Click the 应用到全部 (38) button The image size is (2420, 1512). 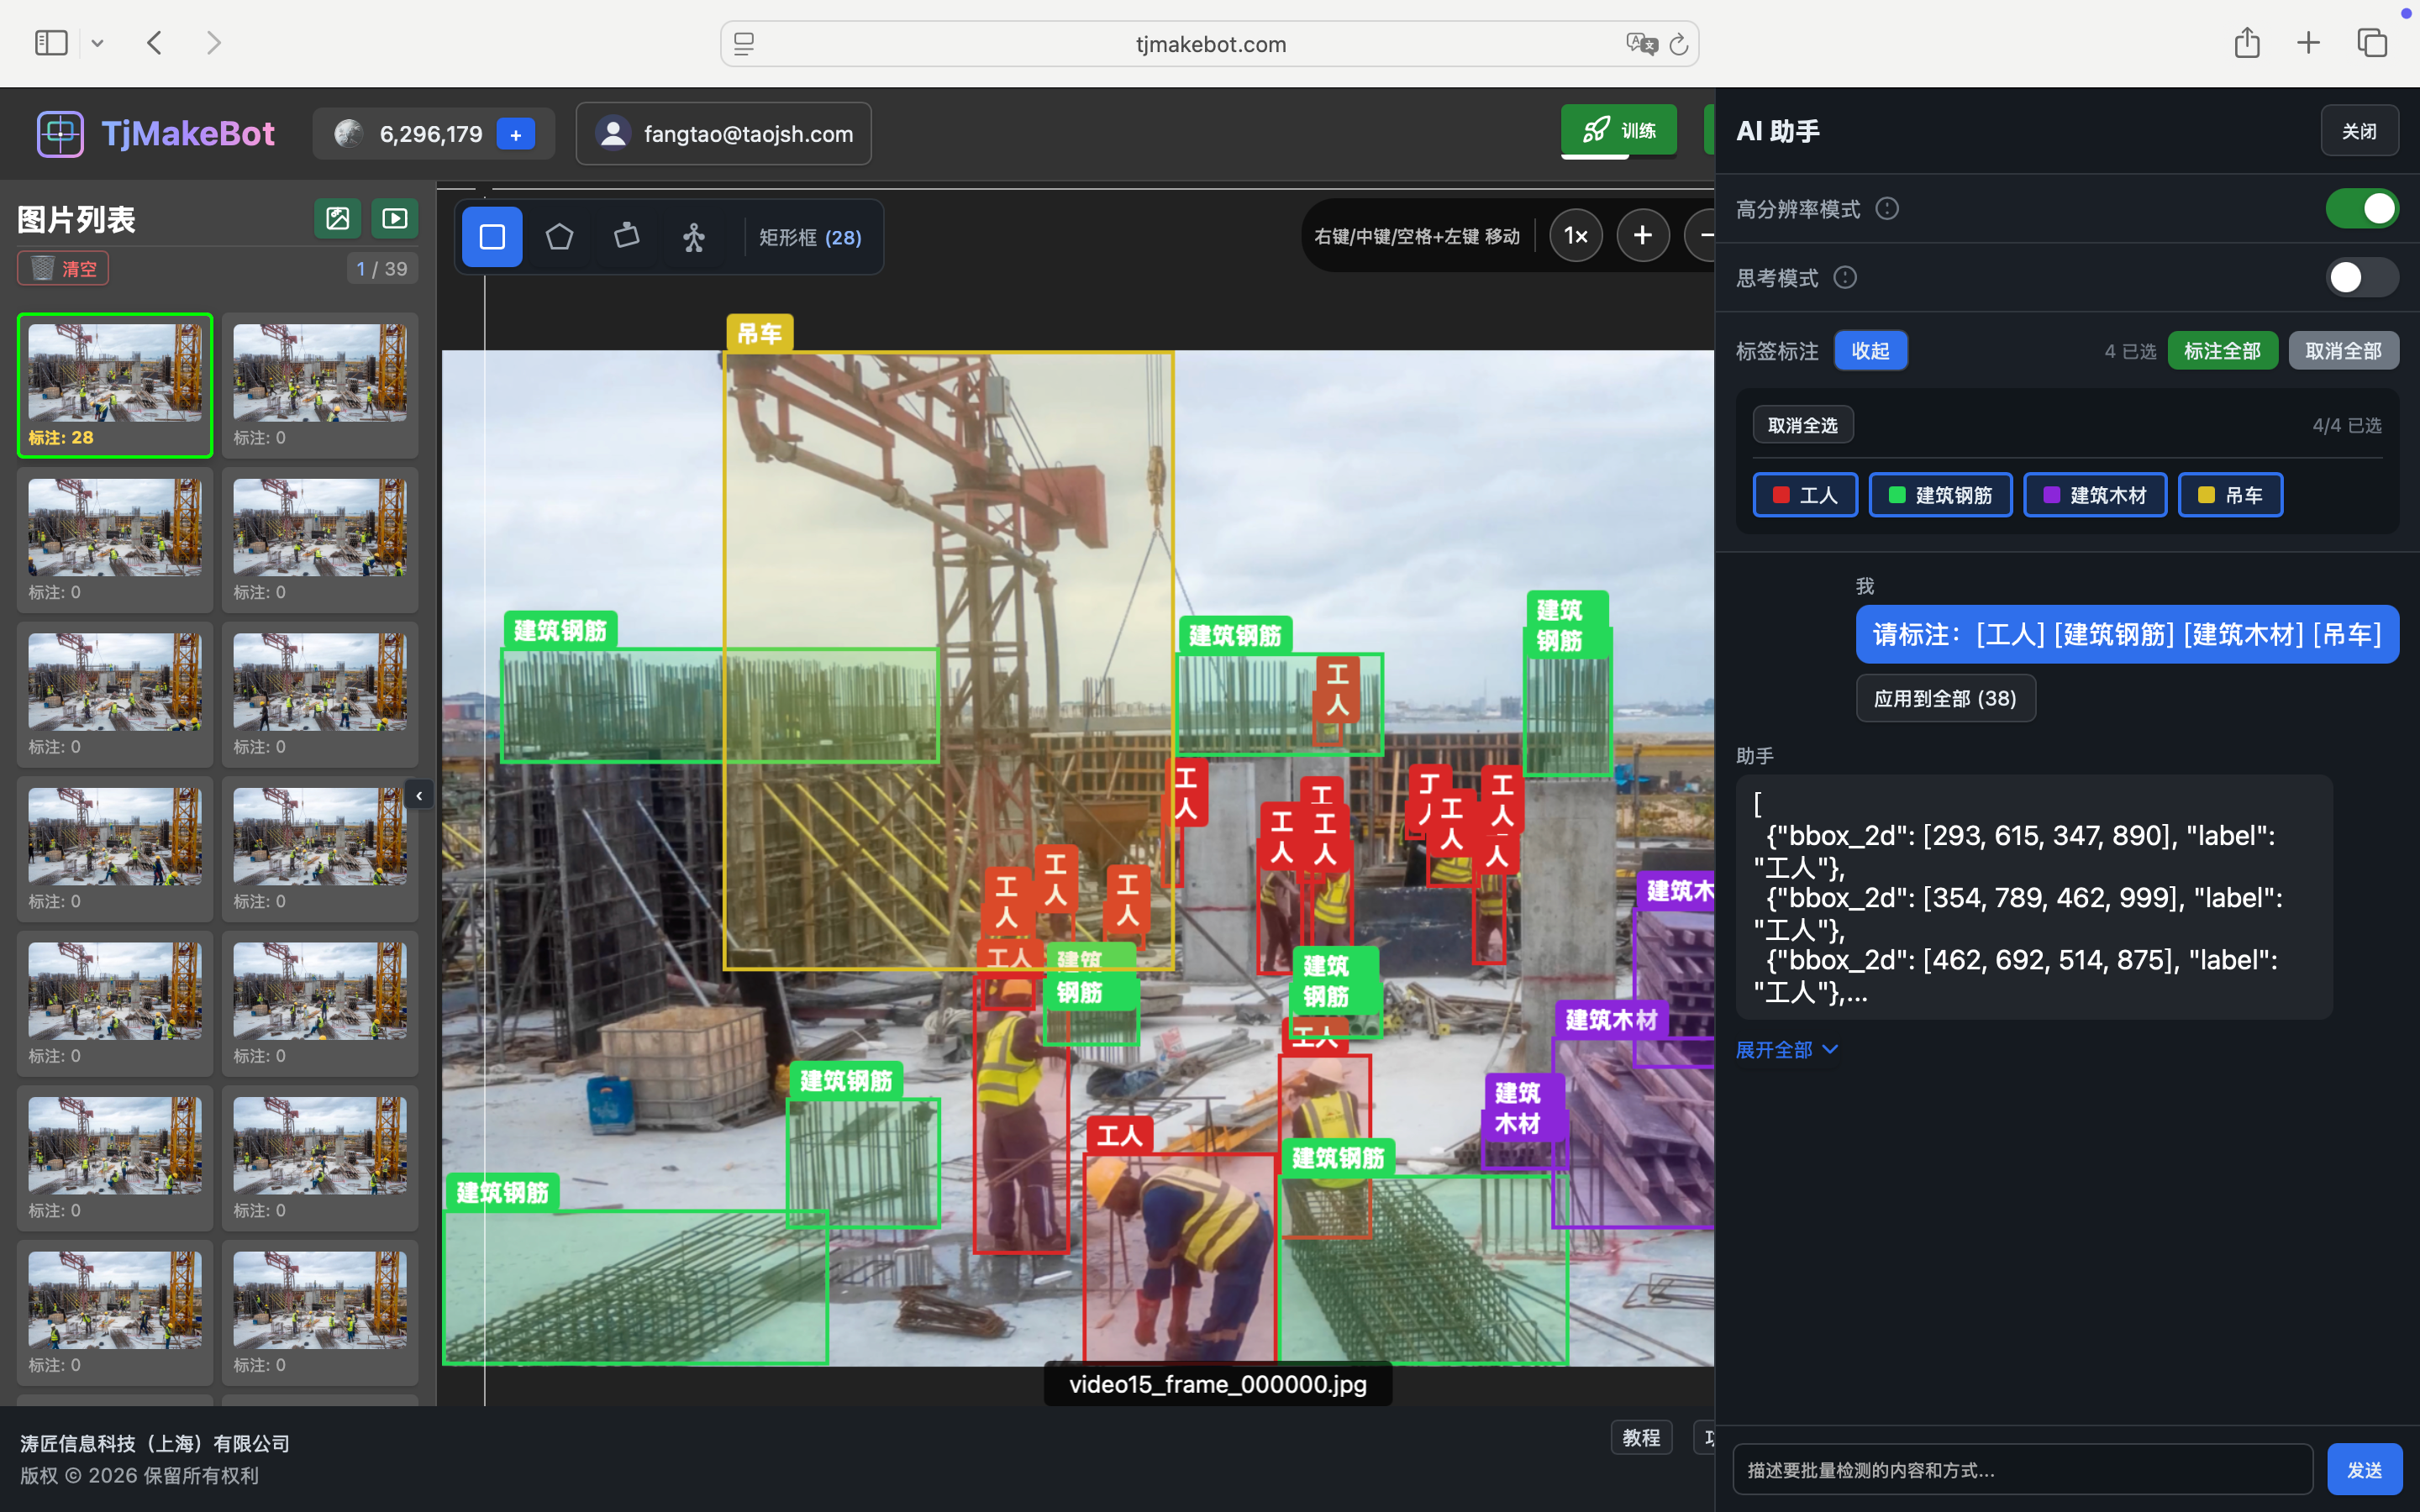click(x=1945, y=698)
